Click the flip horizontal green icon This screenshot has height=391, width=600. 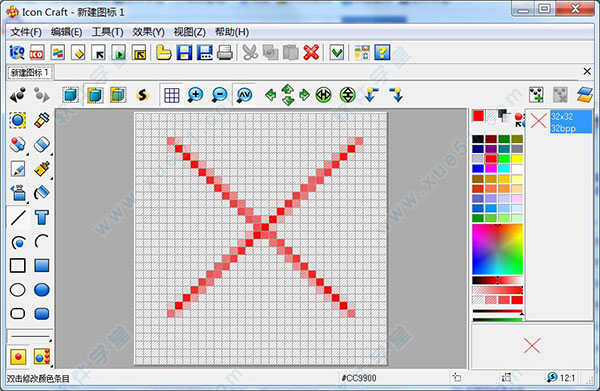[x=323, y=94]
